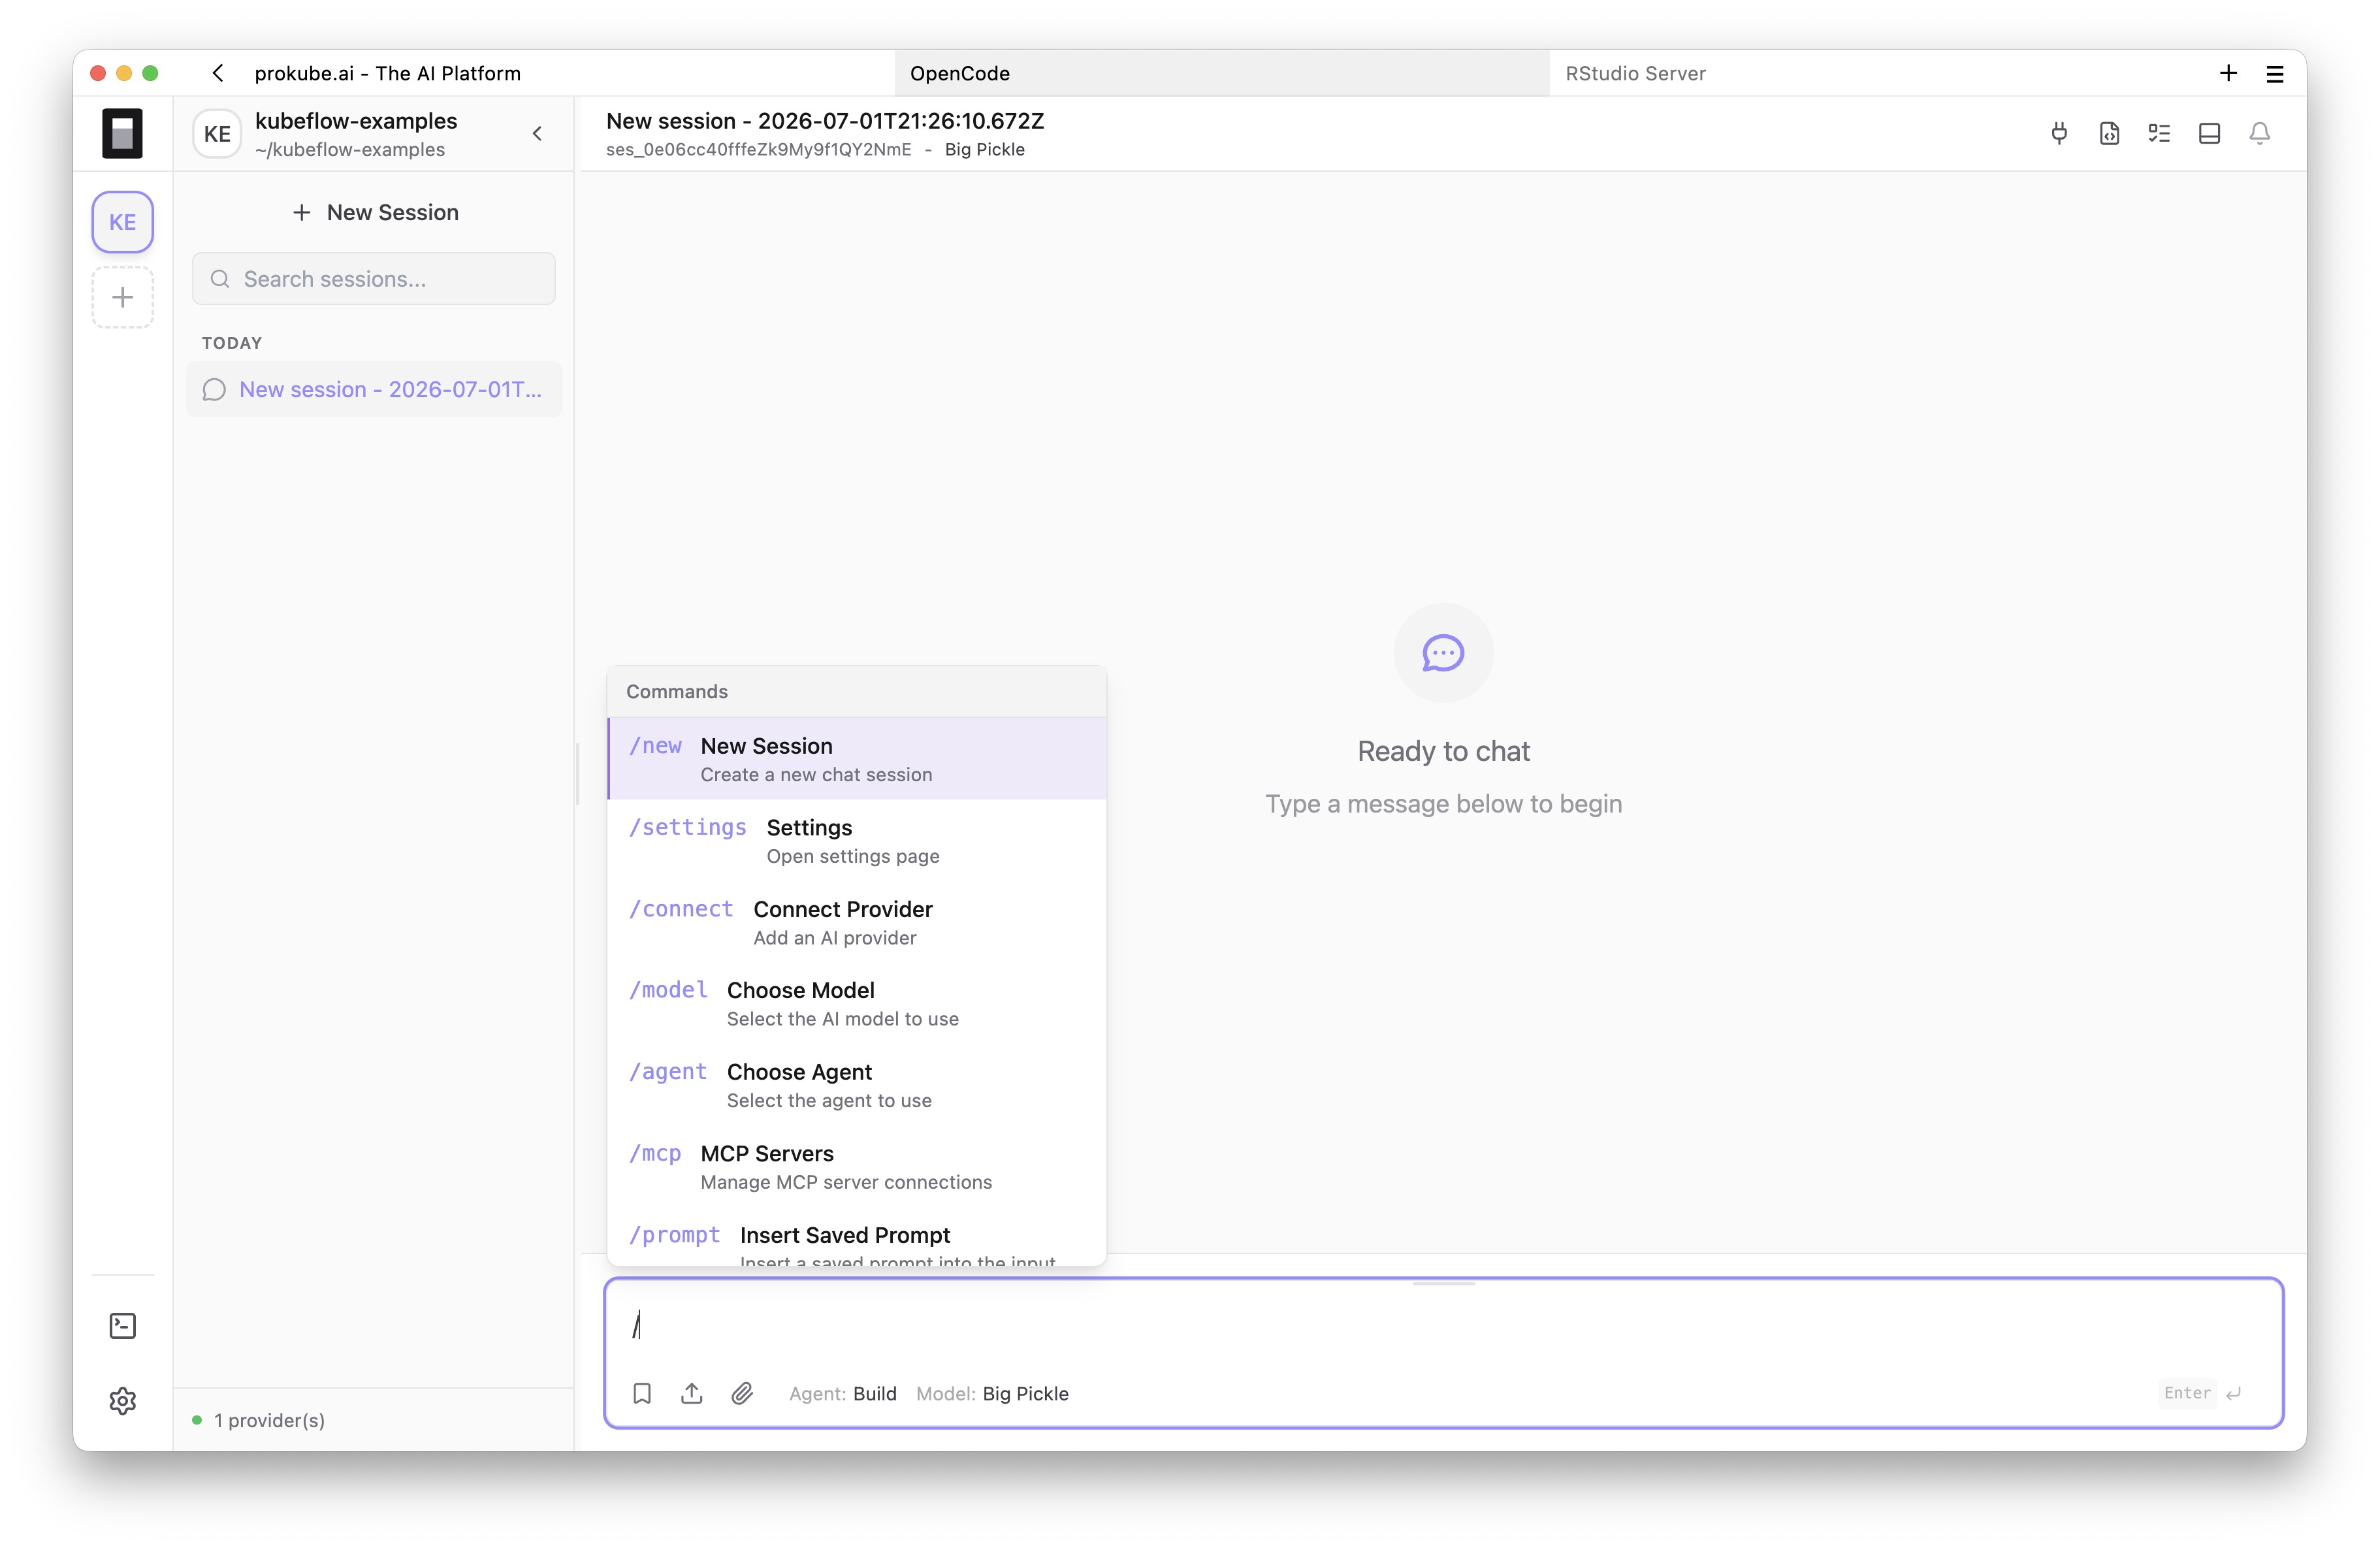
Task: Select the /new New Session command
Action: pyautogui.click(x=857, y=759)
